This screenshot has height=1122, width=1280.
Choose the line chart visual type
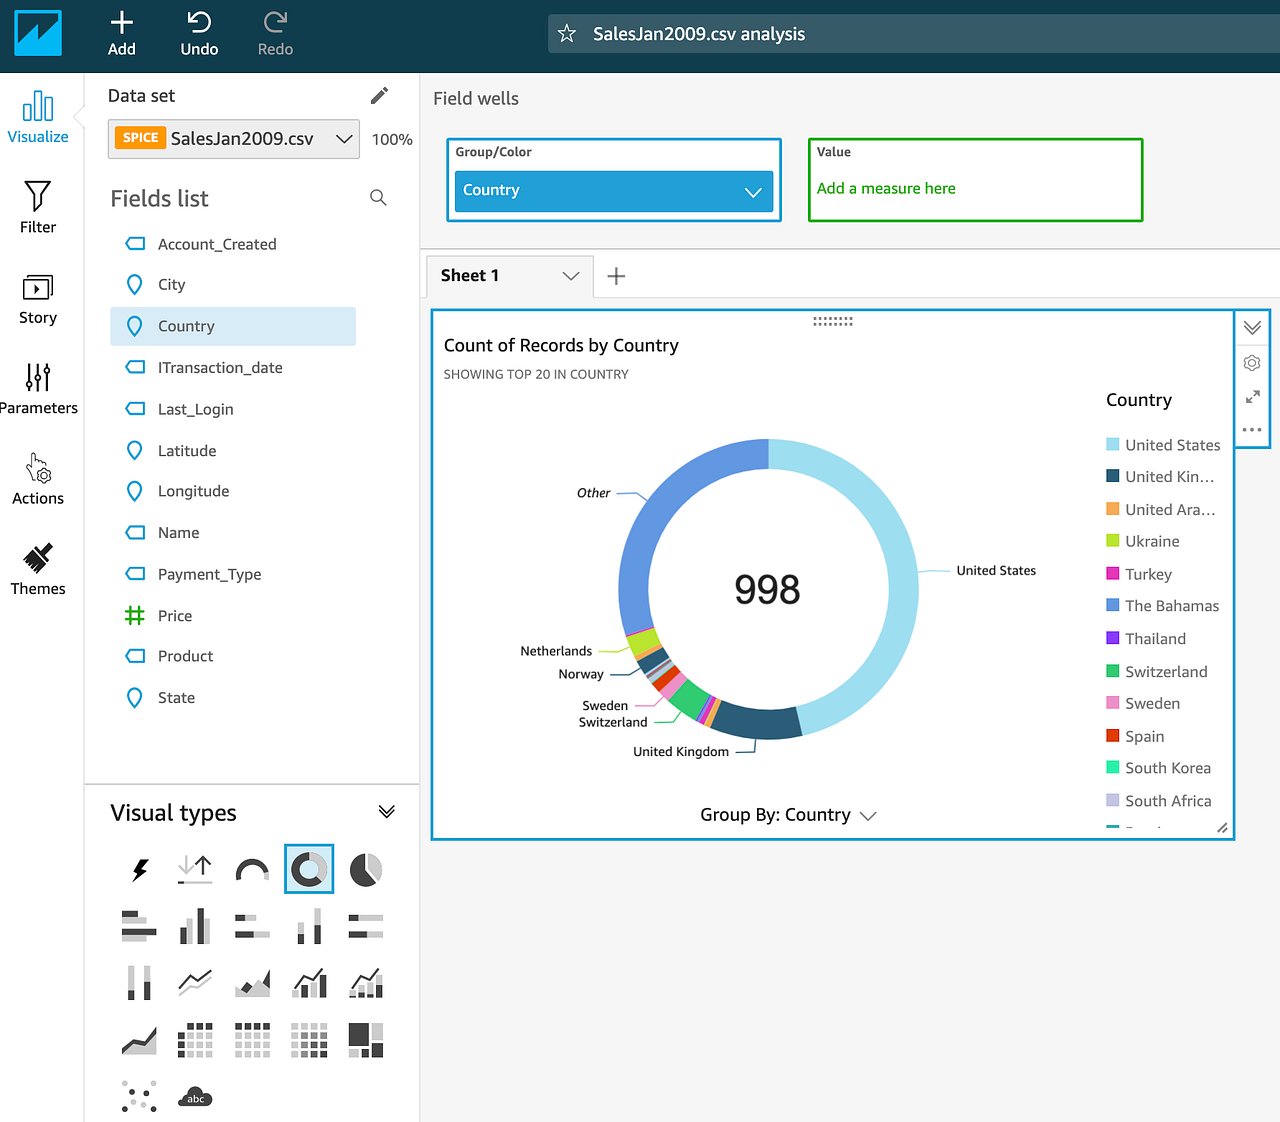tap(195, 983)
